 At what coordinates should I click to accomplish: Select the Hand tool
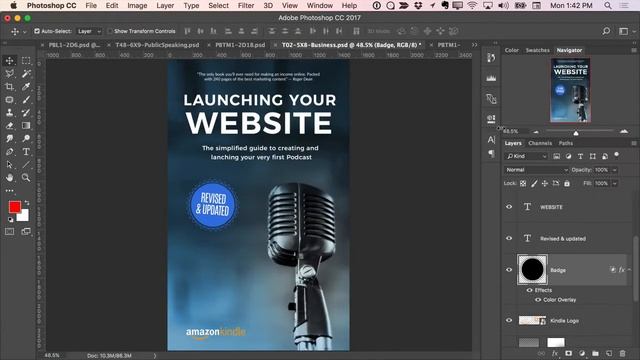tap(9, 178)
